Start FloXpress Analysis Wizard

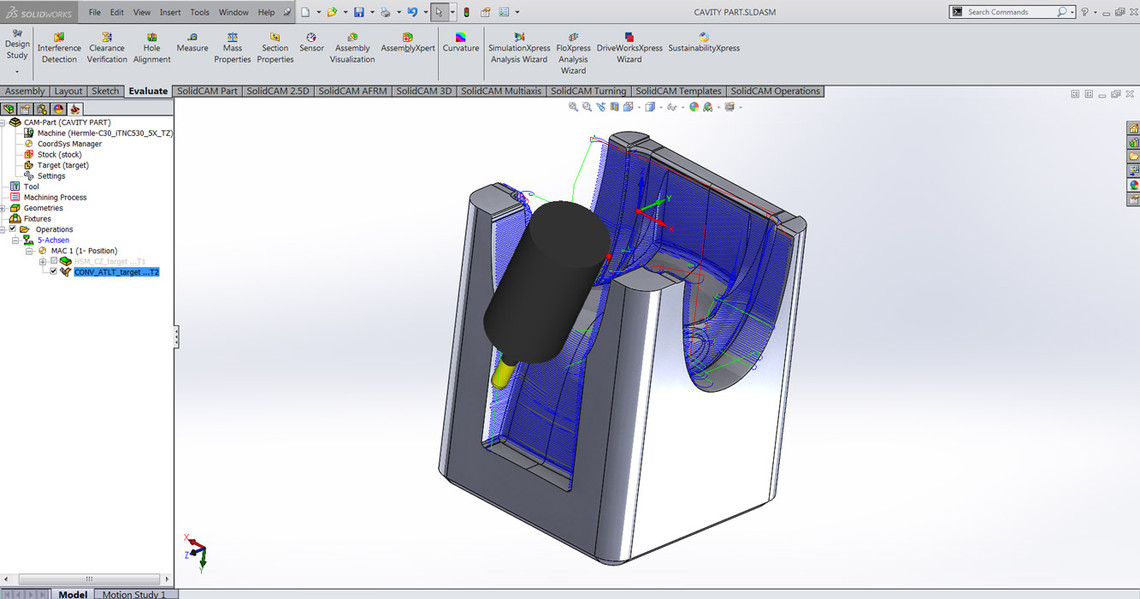tap(573, 53)
